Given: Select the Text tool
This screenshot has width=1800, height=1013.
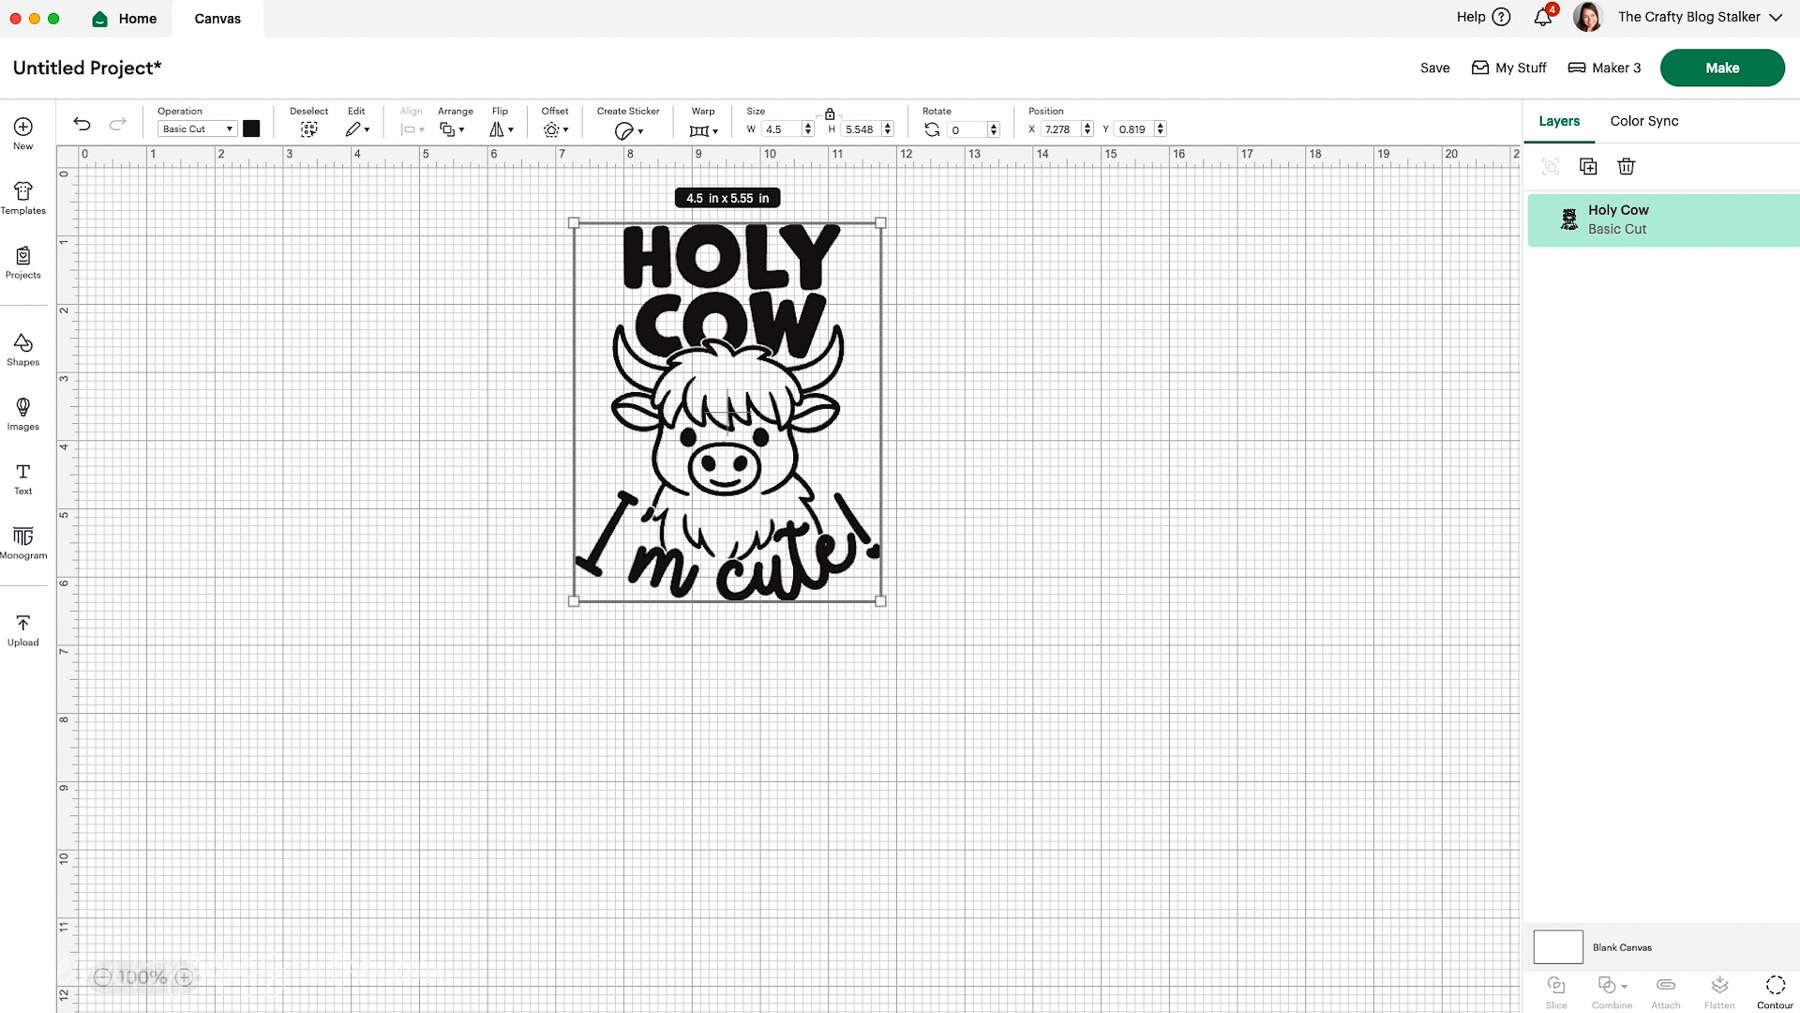Looking at the screenshot, I should point(23,479).
